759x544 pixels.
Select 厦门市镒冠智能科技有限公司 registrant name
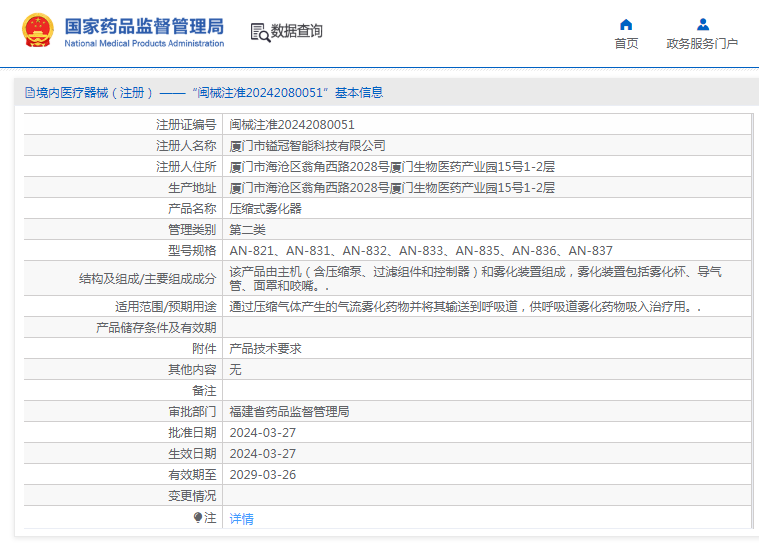(307, 146)
